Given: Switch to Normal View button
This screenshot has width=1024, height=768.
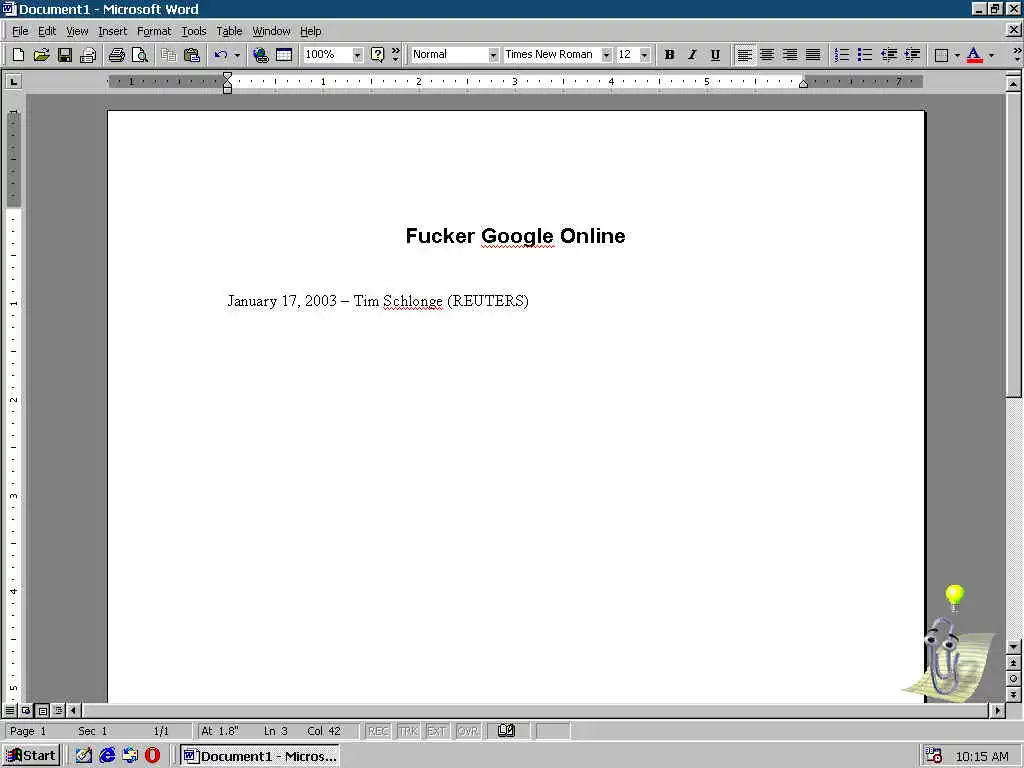Looking at the screenshot, I should click(x=10, y=710).
